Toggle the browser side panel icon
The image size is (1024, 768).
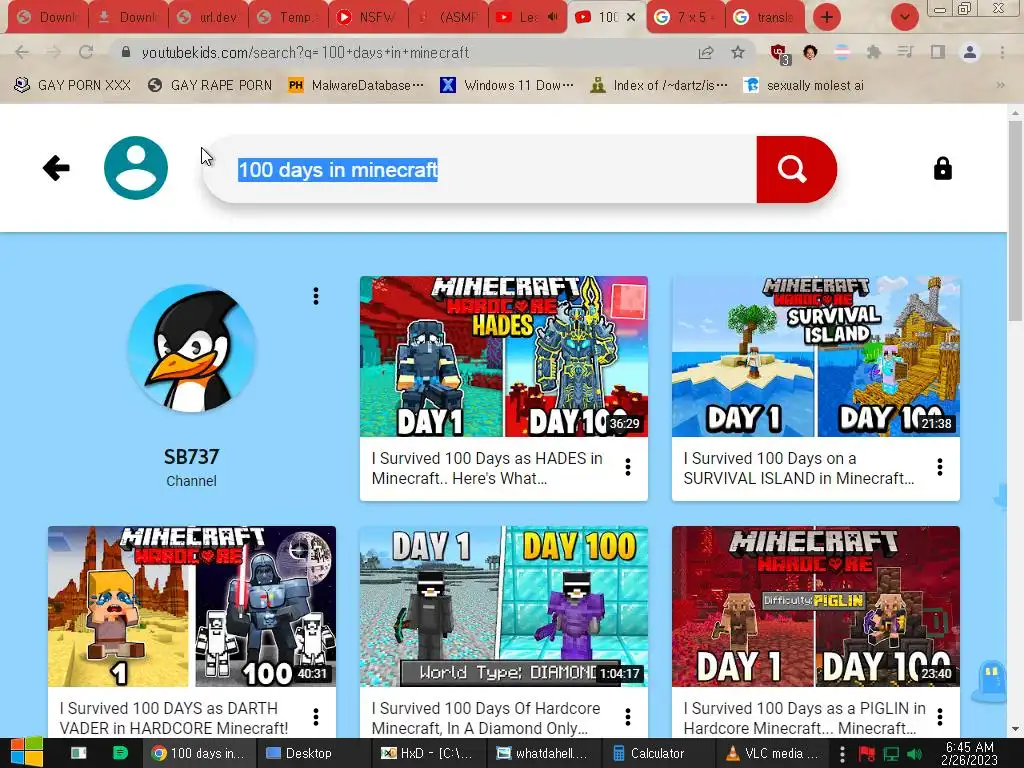click(938, 52)
